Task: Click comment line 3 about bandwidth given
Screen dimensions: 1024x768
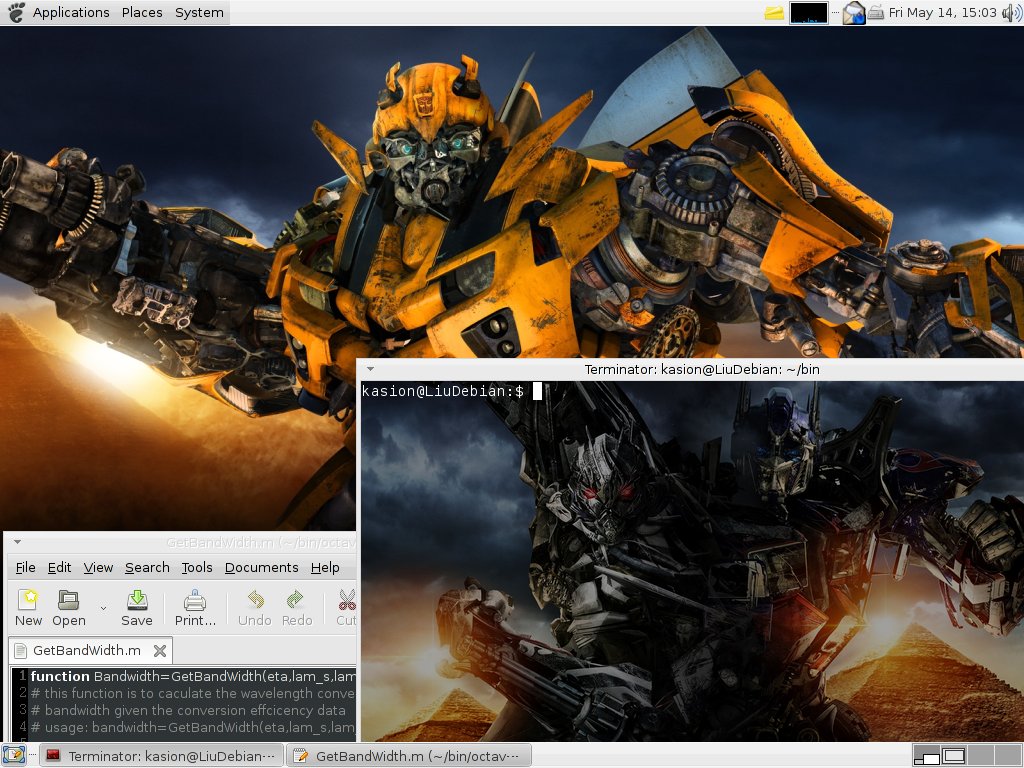Action: tap(188, 711)
